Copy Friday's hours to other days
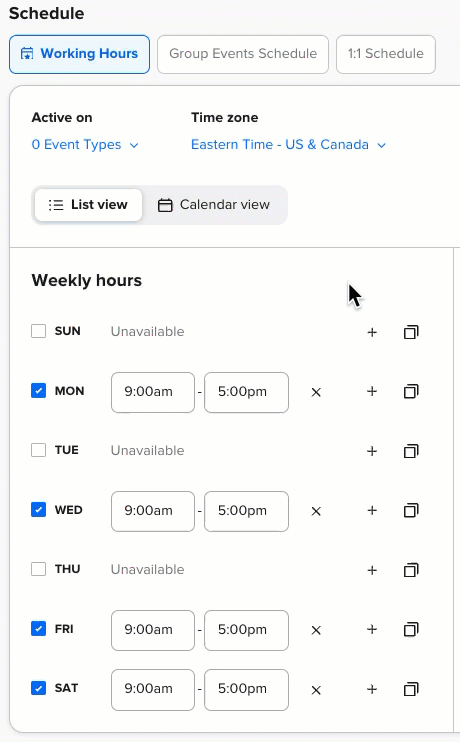This screenshot has width=460, height=742. coord(411,629)
